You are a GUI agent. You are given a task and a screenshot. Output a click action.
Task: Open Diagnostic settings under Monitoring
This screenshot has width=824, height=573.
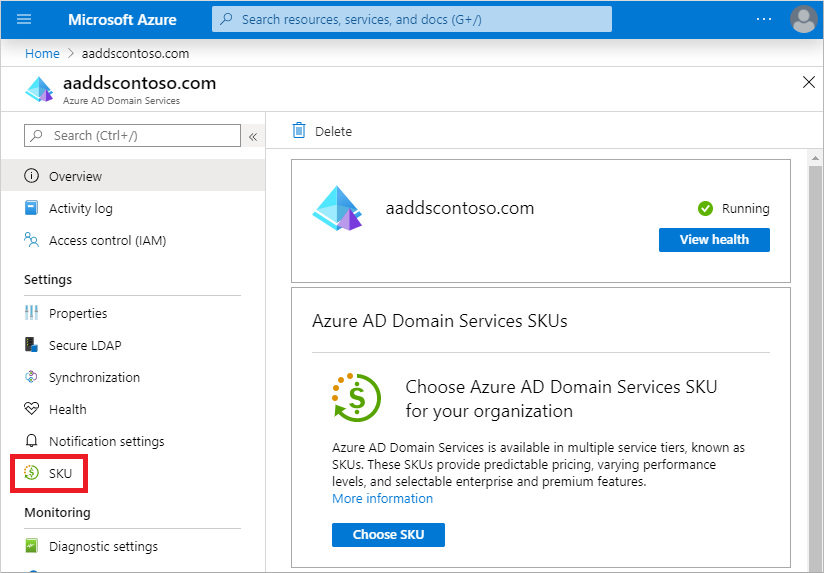pyautogui.click(x=103, y=546)
